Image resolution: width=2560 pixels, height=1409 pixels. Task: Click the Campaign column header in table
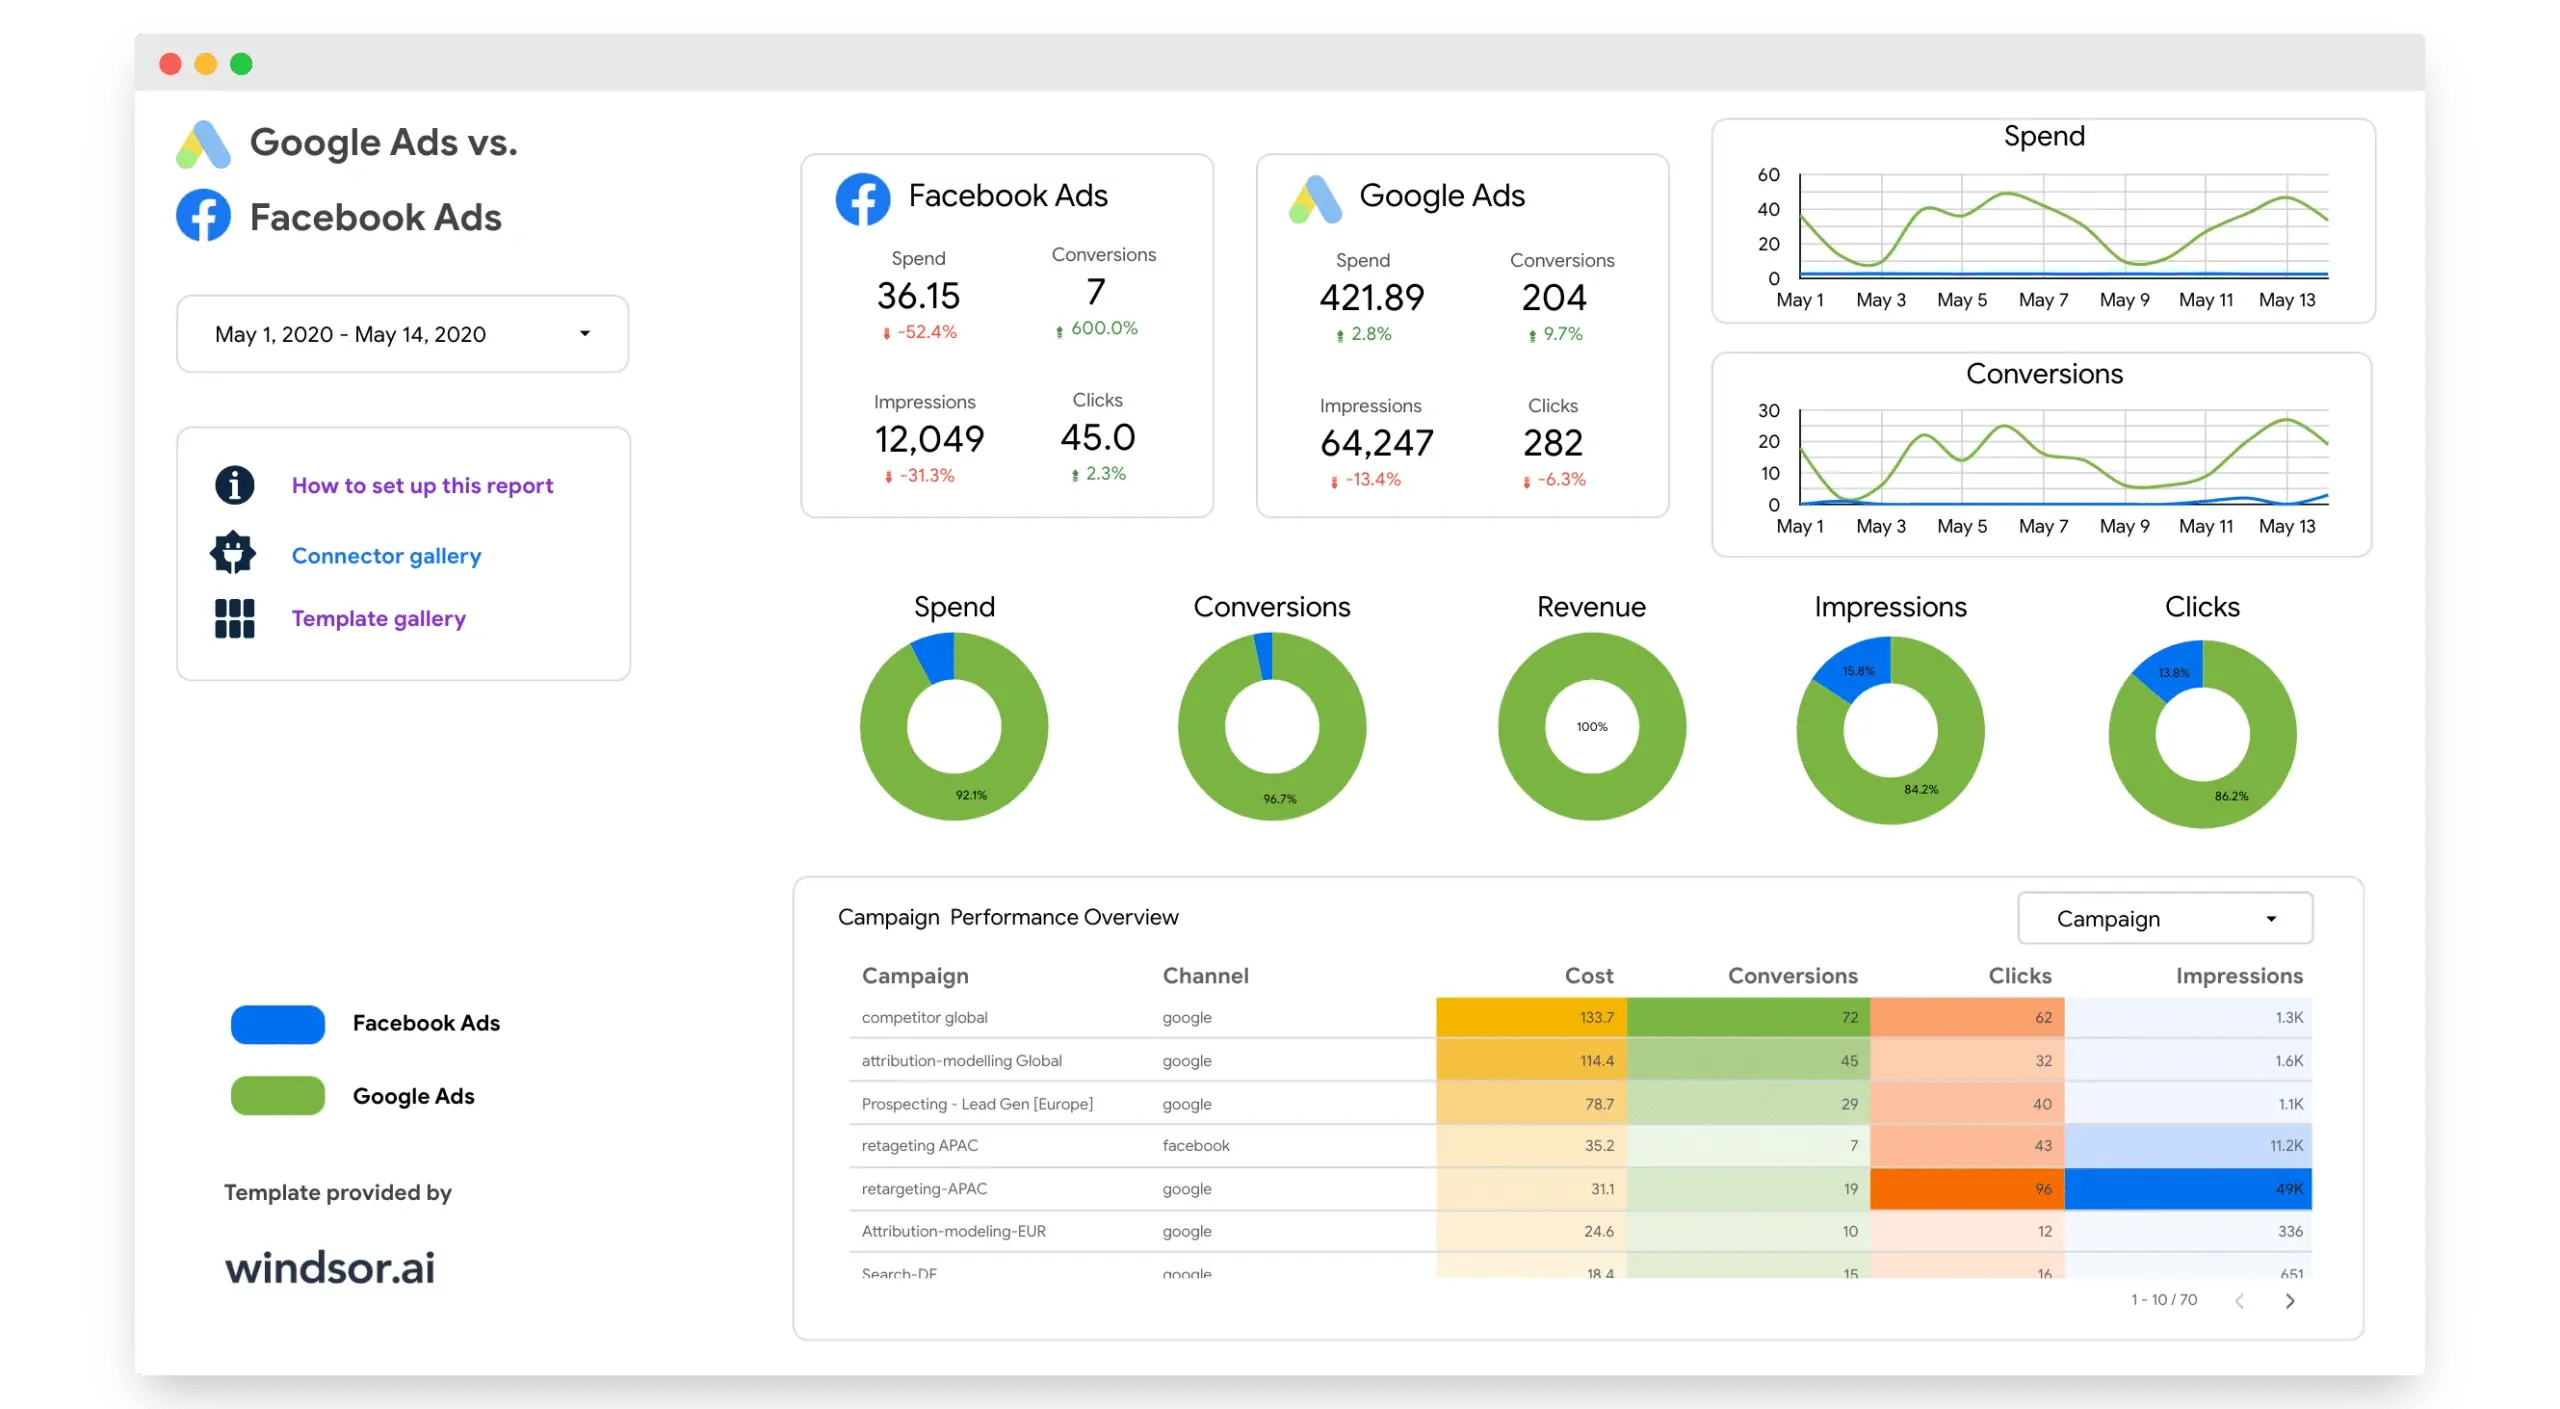click(x=914, y=975)
